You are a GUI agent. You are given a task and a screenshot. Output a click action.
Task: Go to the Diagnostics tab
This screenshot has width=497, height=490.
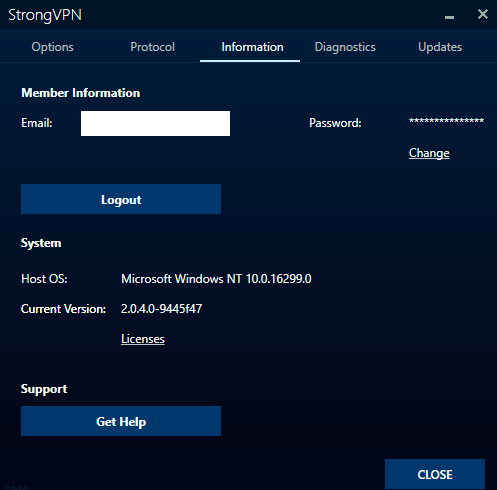345,47
